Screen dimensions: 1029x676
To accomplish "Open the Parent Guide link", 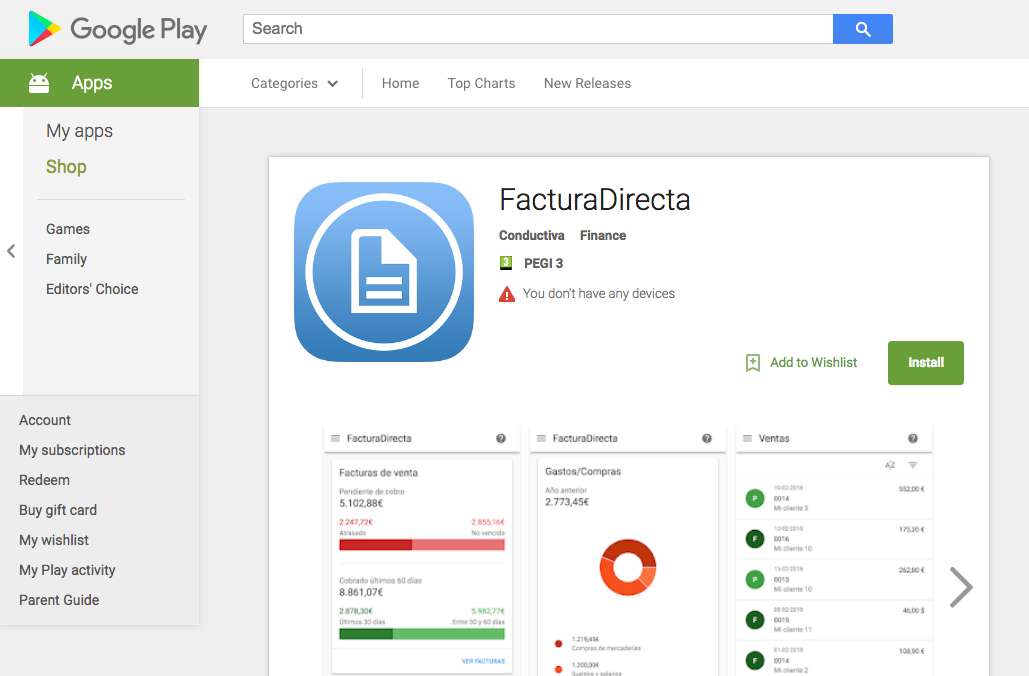I will pos(59,600).
